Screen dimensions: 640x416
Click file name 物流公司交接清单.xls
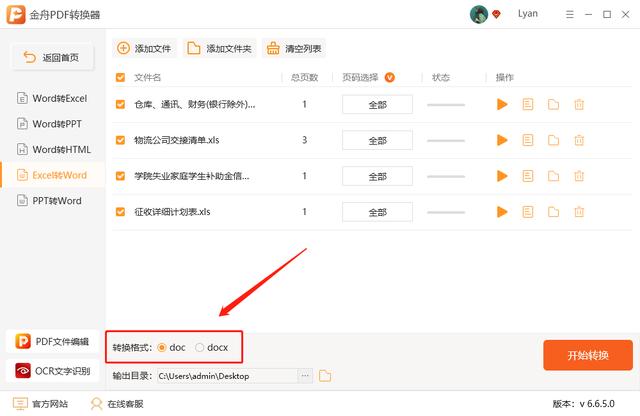point(177,140)
